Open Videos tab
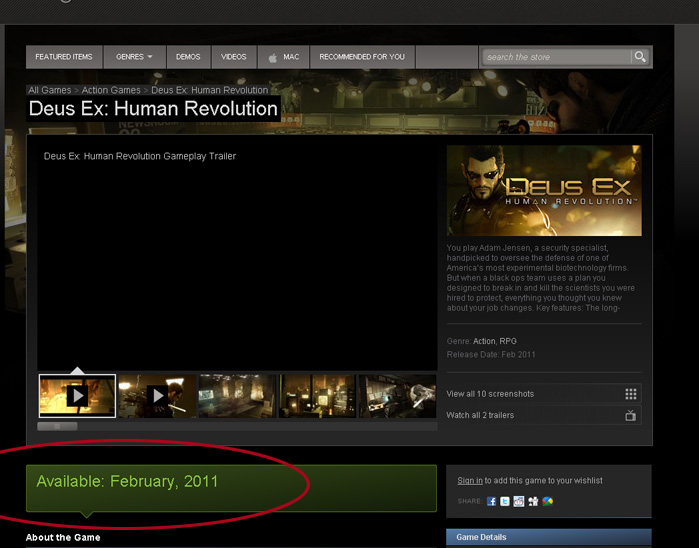The width and height of the screenshot is (699, 548). click(x=234, y=57)
